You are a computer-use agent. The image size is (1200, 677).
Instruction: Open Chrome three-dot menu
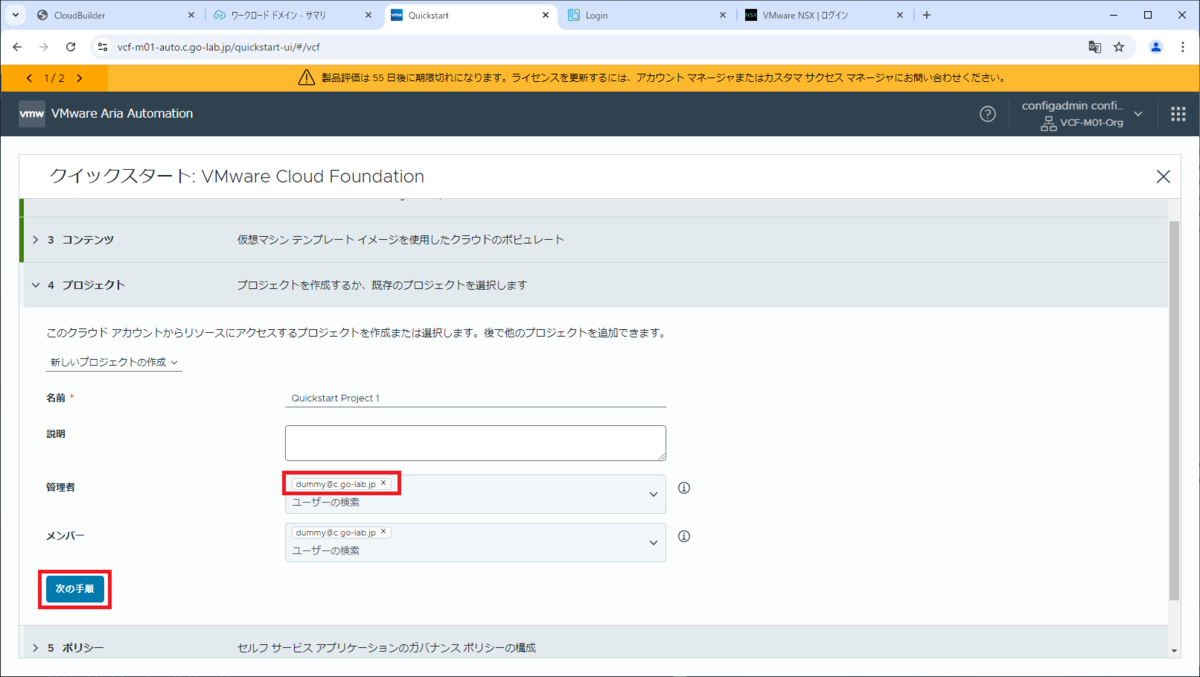click(x=1182, y=47)
